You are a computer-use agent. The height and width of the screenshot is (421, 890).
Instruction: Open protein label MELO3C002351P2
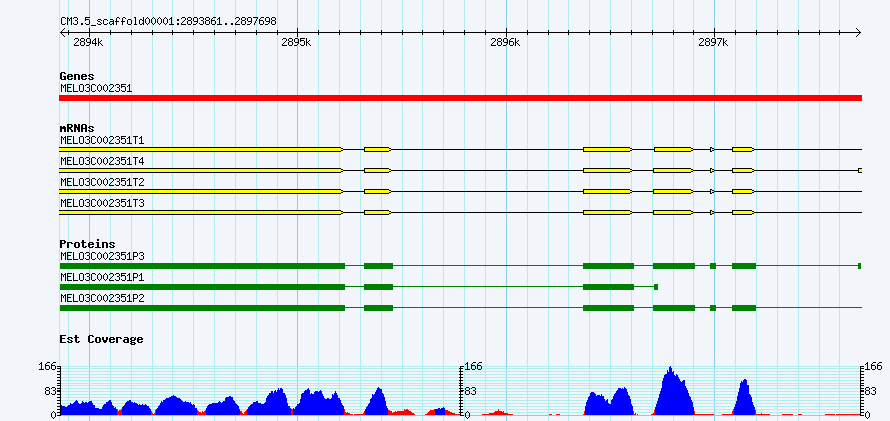[102, 298]
